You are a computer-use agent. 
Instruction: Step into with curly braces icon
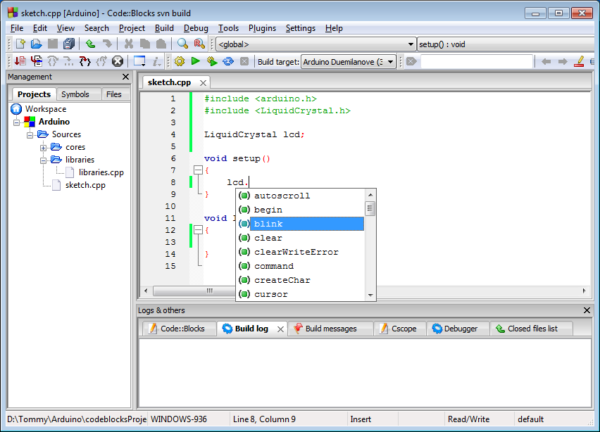(85, 61)
